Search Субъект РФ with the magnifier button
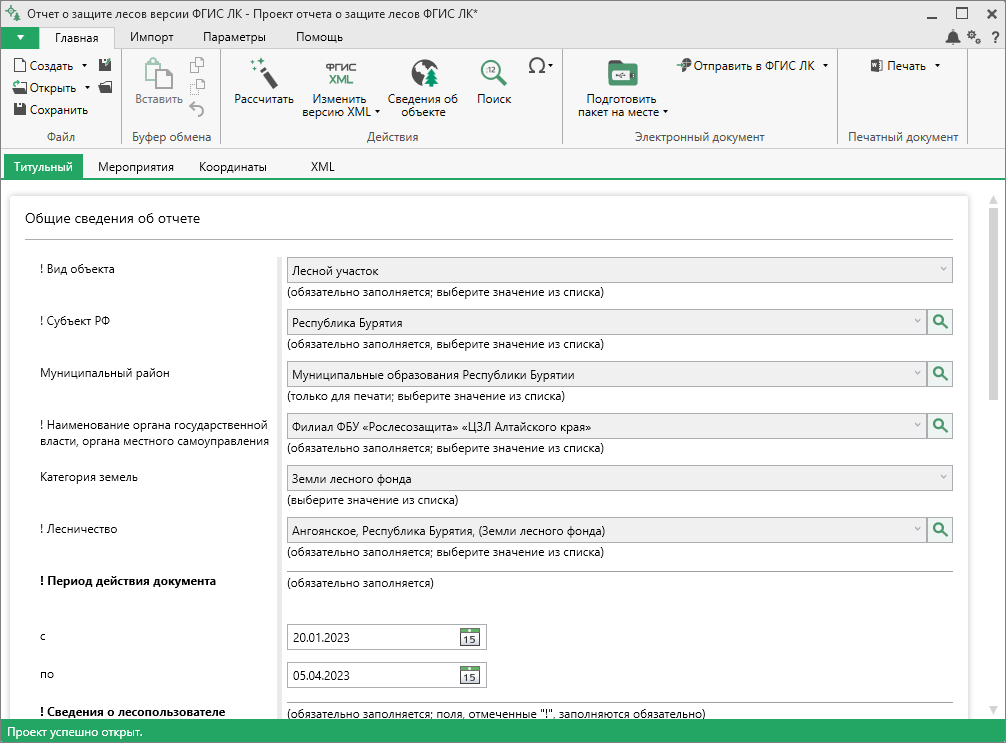Image resolution: width=1006 pixels, height=743 pixels. [x=940, y=322]
